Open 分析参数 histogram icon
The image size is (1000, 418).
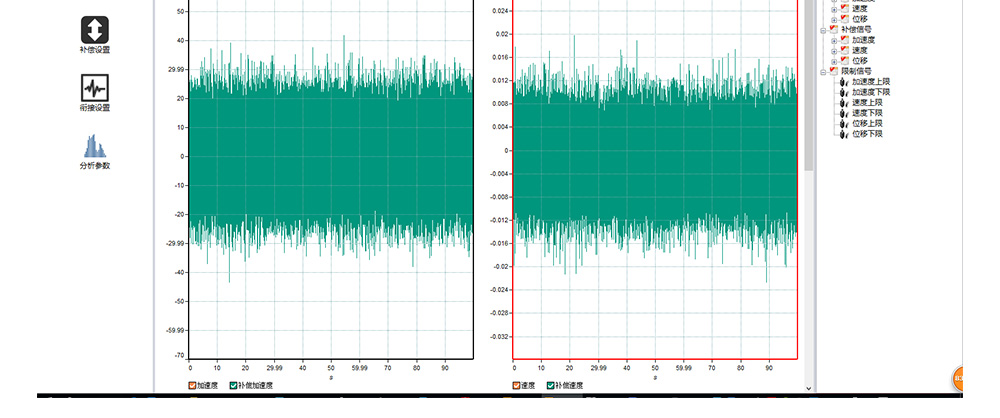pos(95,147)
